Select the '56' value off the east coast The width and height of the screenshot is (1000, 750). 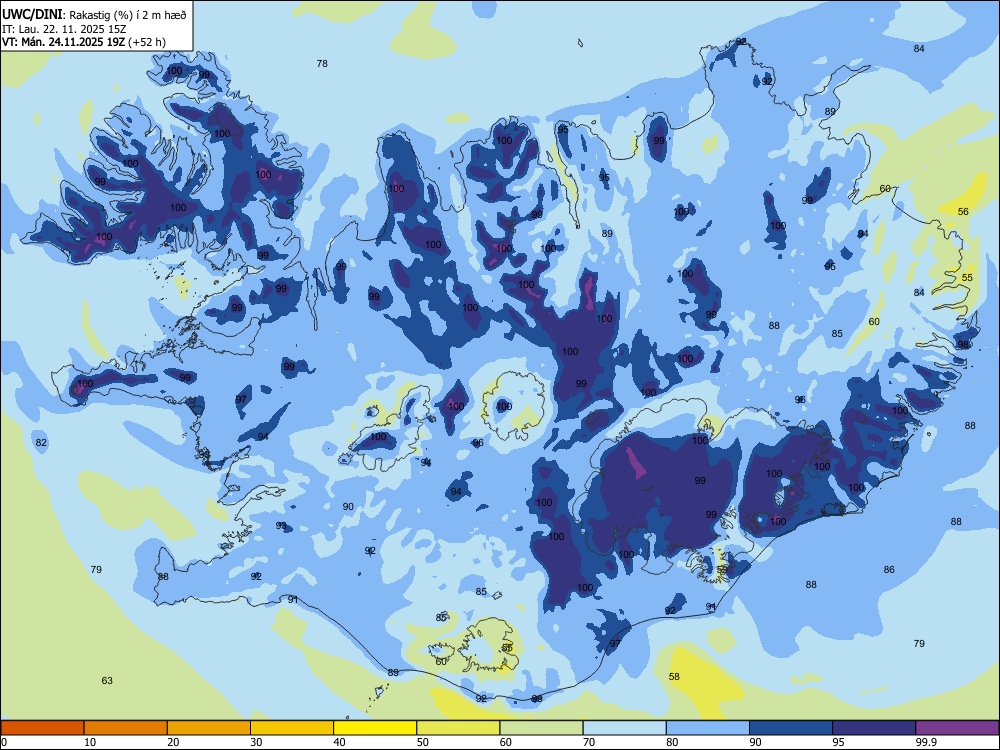pyautogui.click(x=963, y=212)
